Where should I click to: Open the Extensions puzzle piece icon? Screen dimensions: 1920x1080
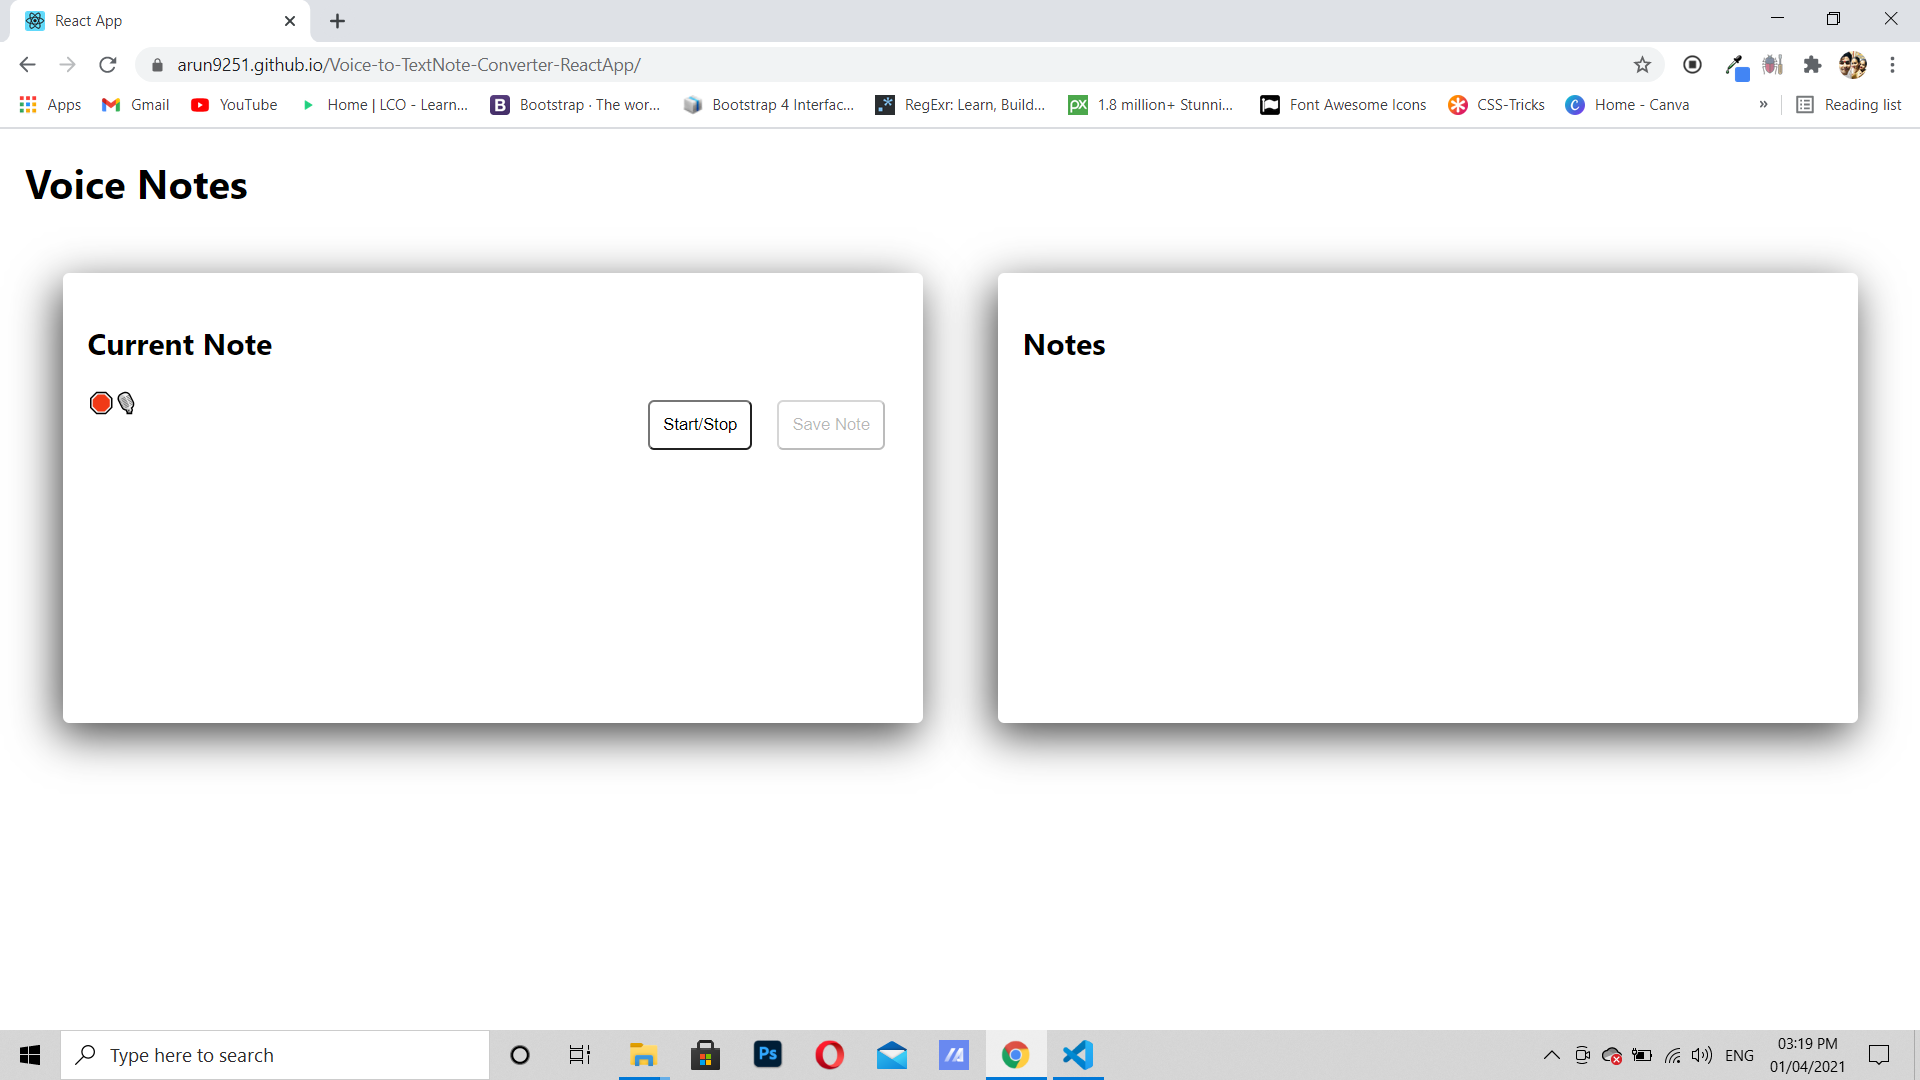pyautogui.click(x=1813, y=64)
